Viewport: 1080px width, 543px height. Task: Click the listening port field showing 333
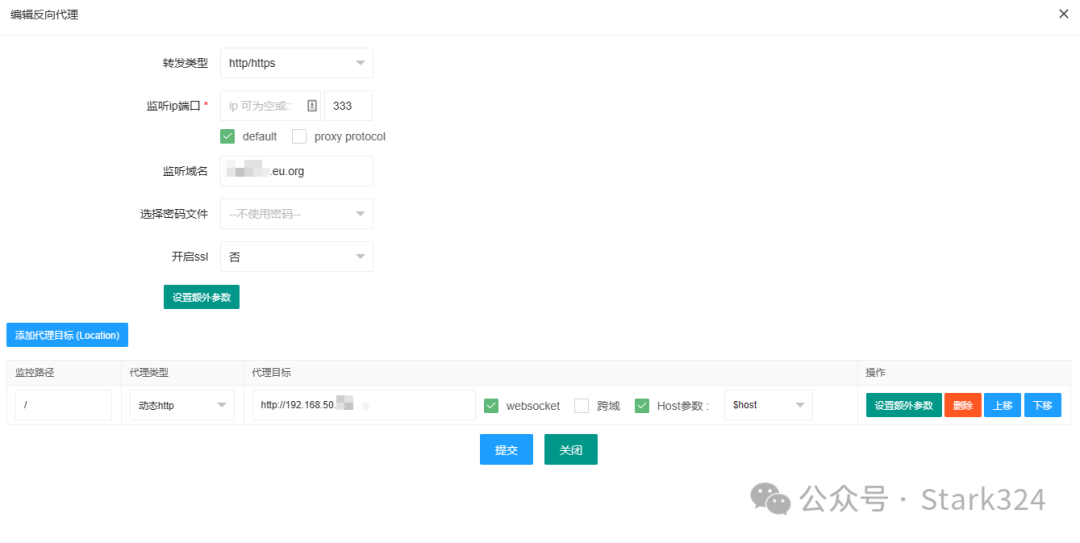tap(348, 106)
